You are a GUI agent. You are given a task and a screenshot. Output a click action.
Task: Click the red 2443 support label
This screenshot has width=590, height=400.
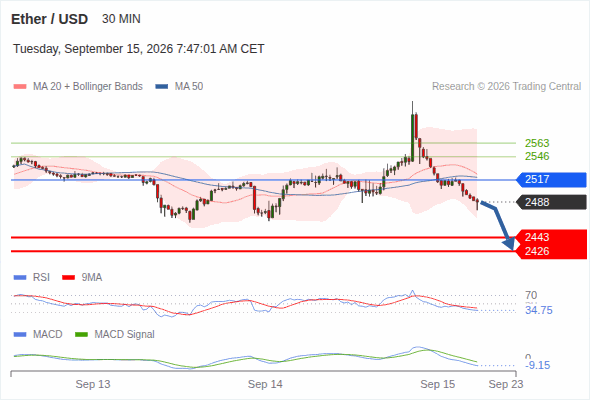[551, 237]
